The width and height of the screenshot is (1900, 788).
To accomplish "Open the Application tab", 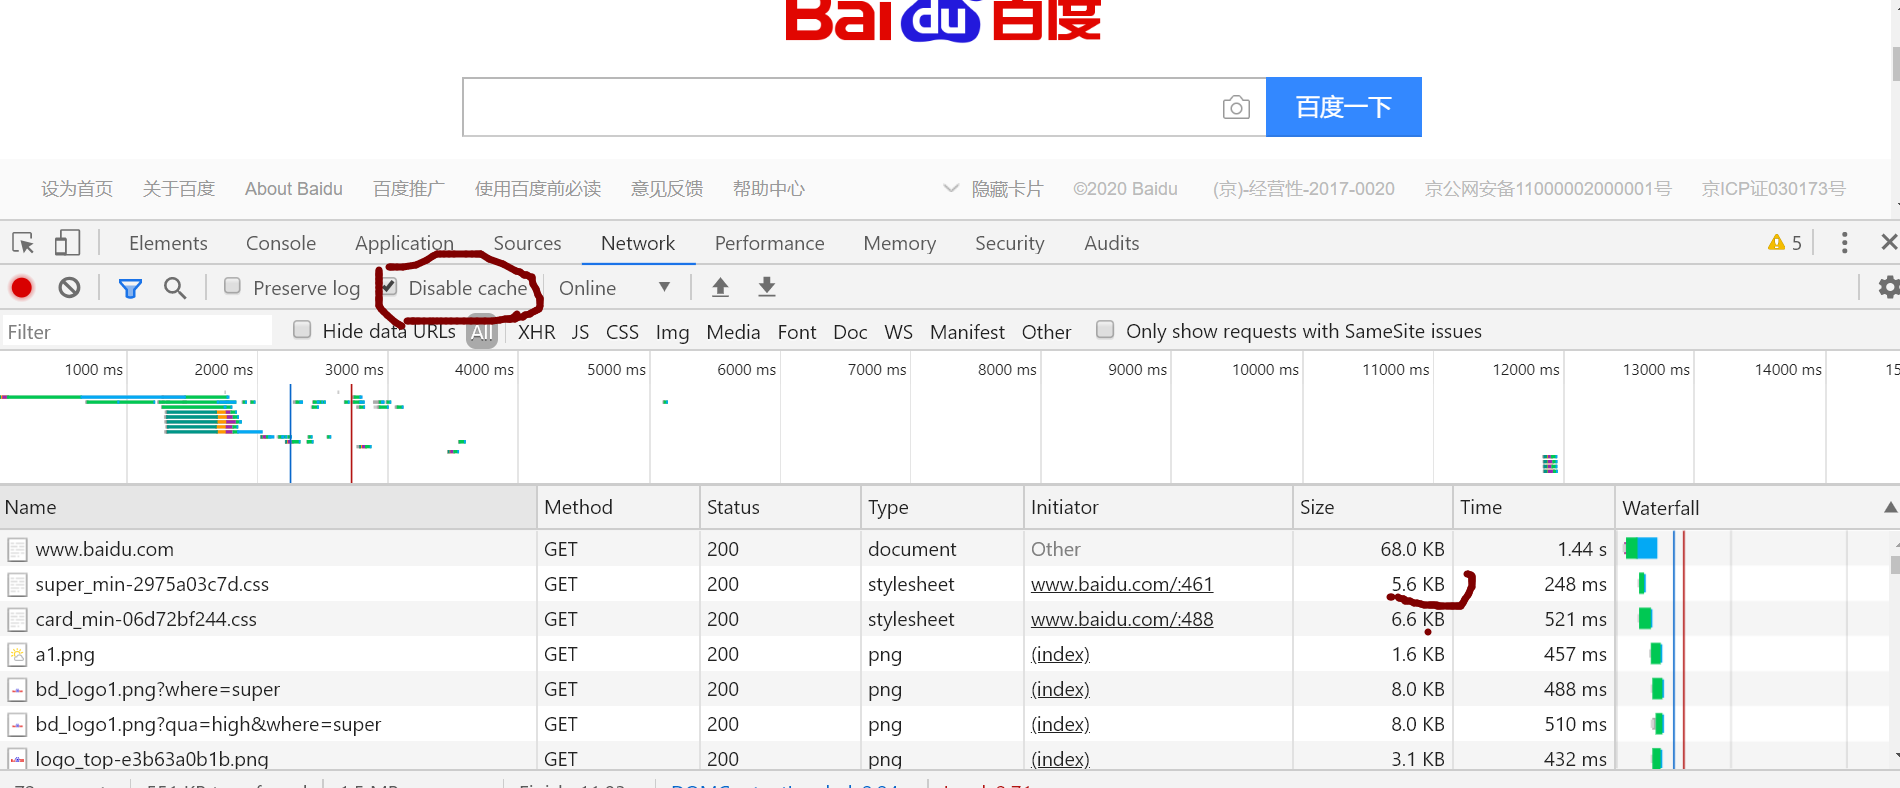I will click(404, 243).
